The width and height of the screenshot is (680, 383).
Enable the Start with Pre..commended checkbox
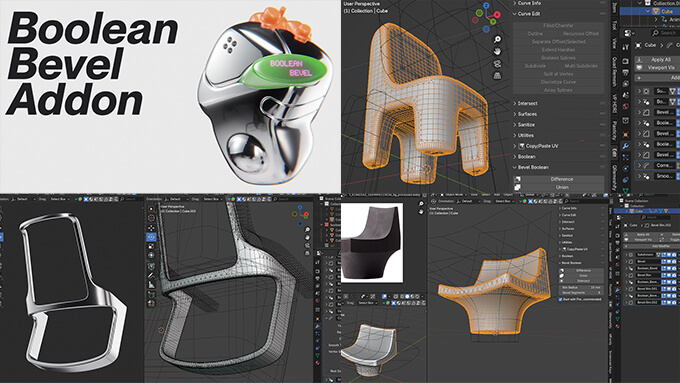(x=560, y=299)
